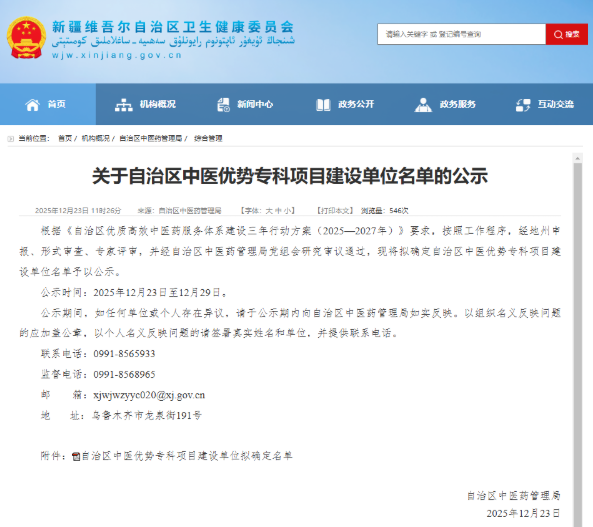Click the 政务公开 open book icon
The width and height of the screenshot is (593, 527).
[323, 105]
